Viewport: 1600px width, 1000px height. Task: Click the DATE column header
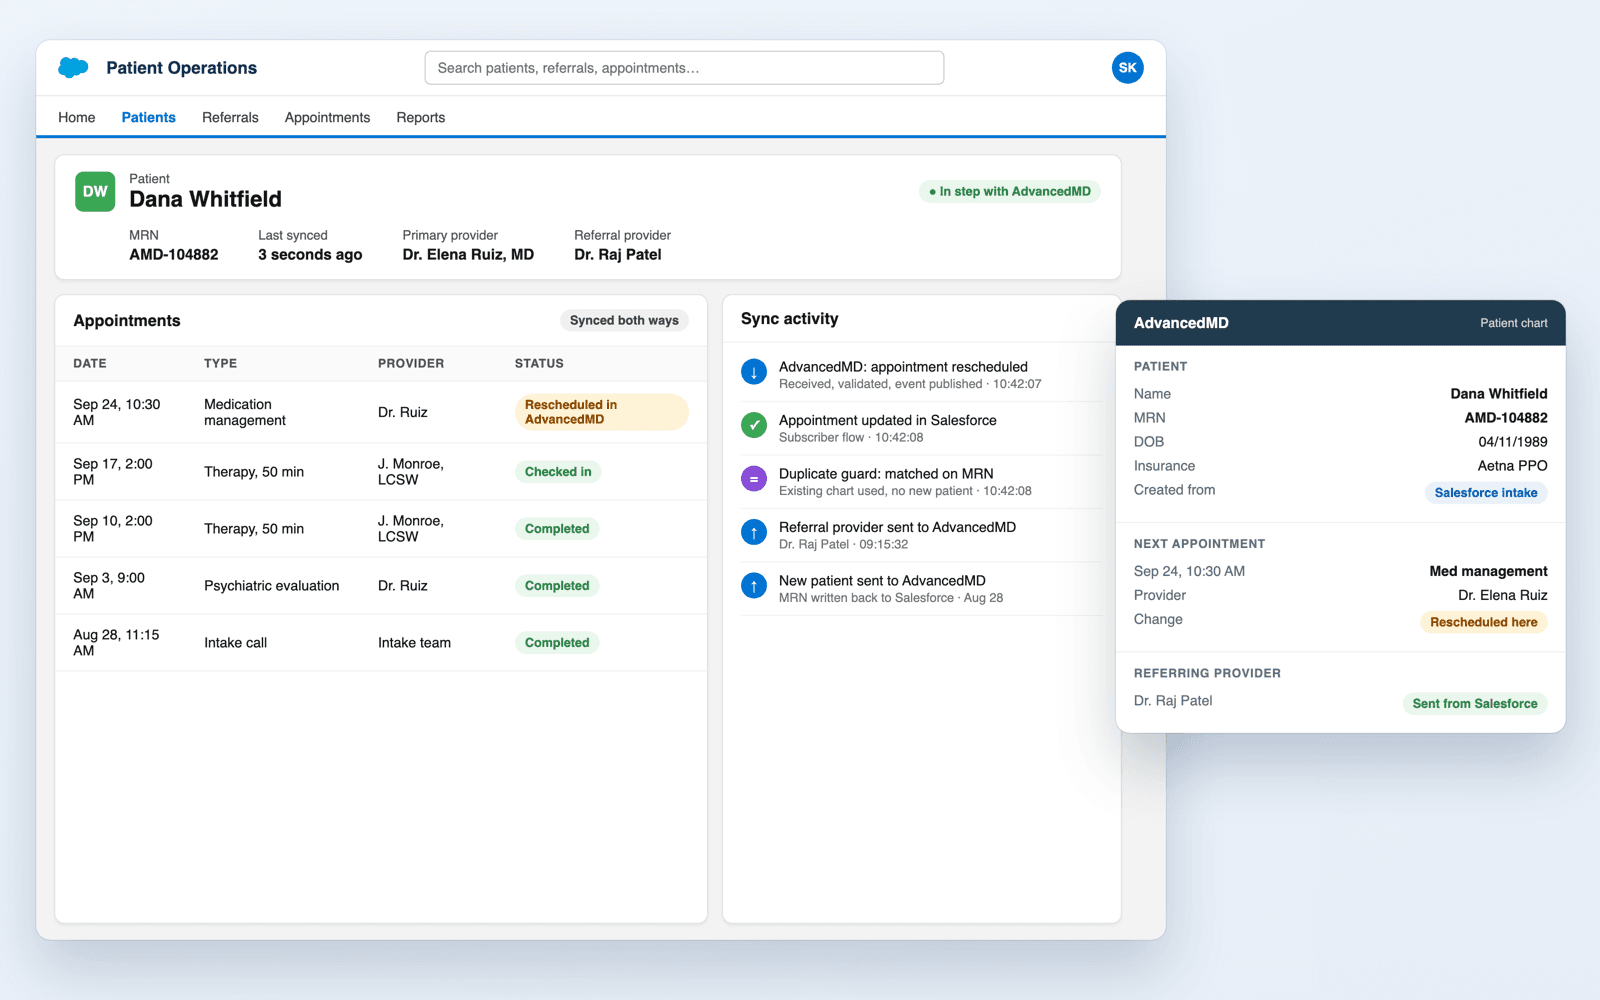tap(90, 364)
